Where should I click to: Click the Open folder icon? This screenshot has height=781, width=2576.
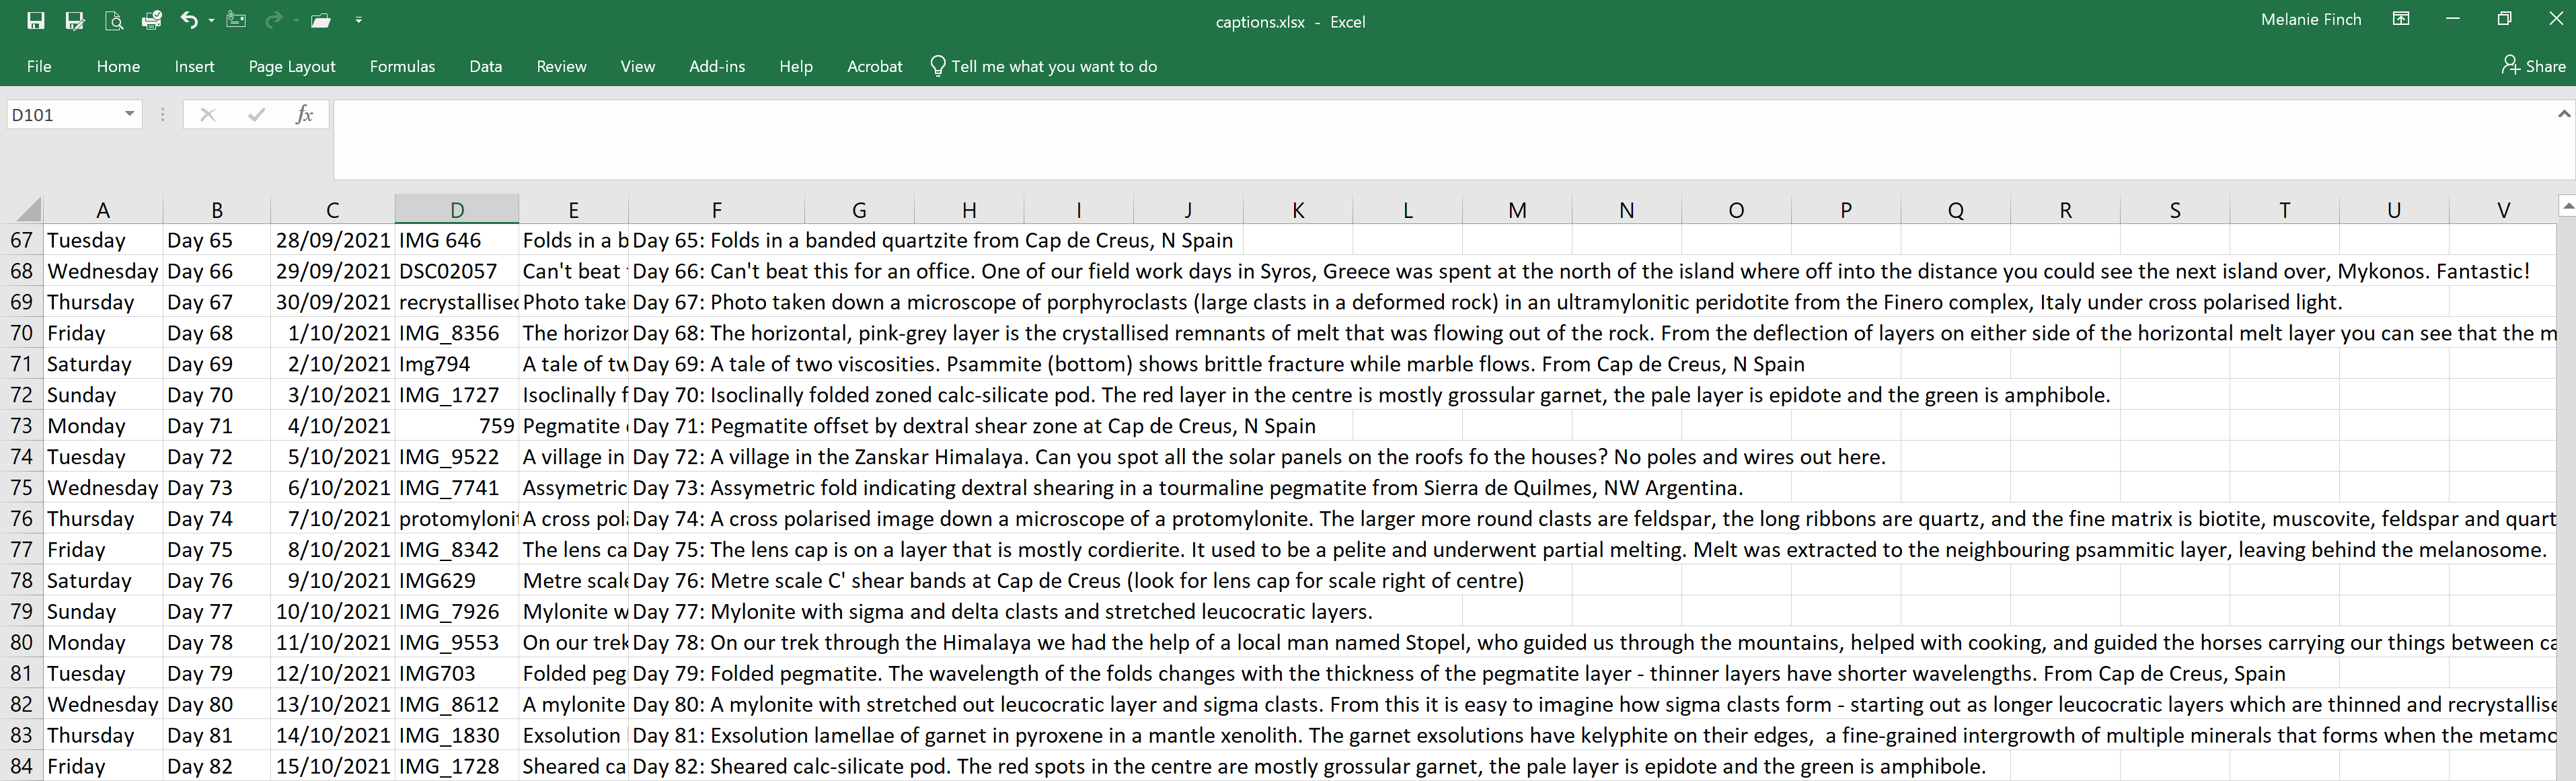pos(321,20)
